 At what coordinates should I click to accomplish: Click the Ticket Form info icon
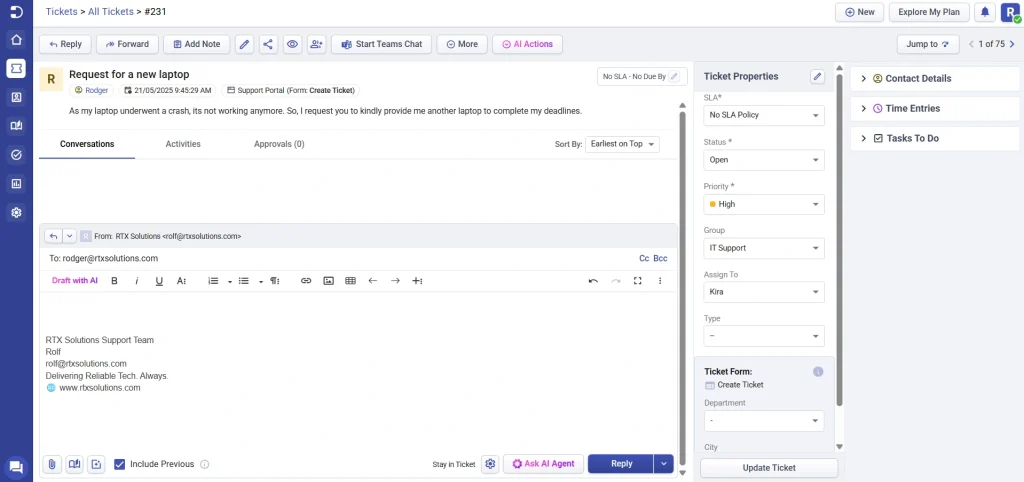tap(818, 372)
